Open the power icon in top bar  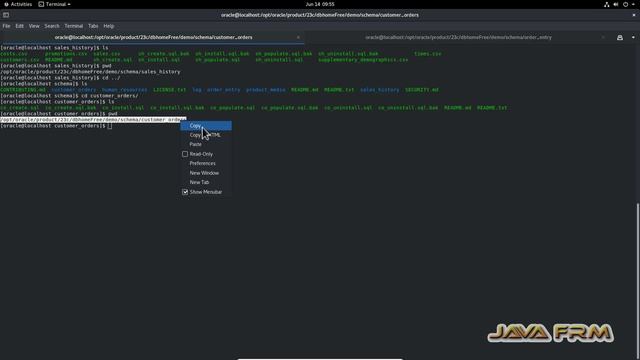tap(625, 4)
